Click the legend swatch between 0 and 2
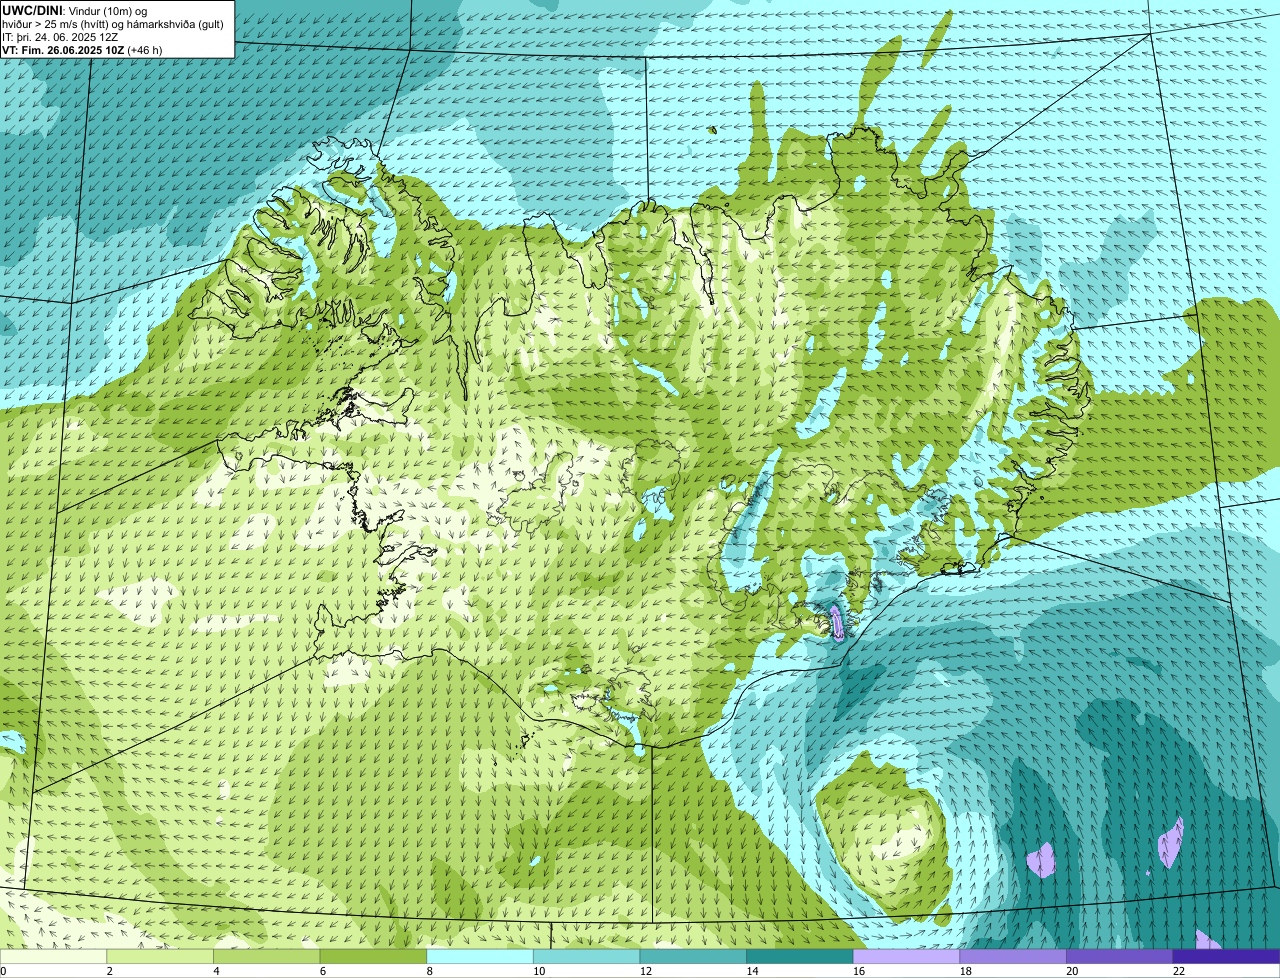The height and width of the screenshot is (978, 1280). click(53, 956)
